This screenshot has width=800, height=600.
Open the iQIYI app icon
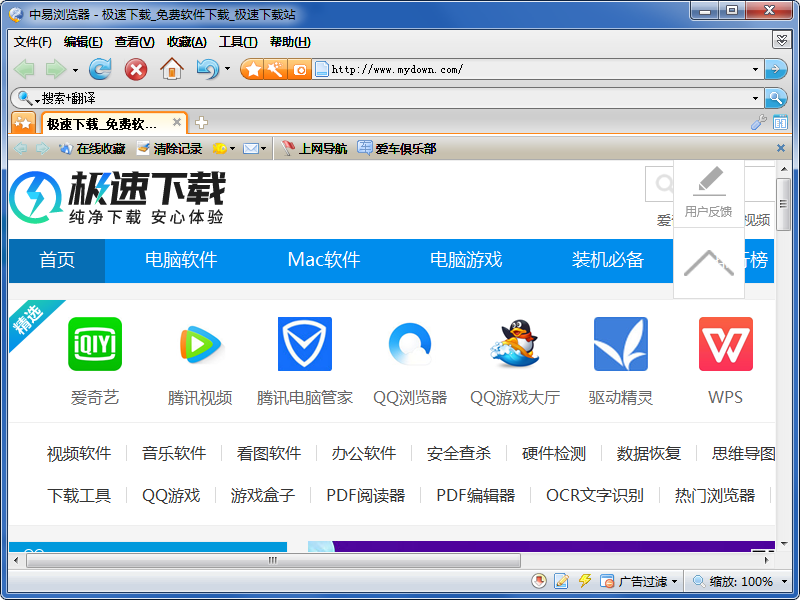[95, 345]
